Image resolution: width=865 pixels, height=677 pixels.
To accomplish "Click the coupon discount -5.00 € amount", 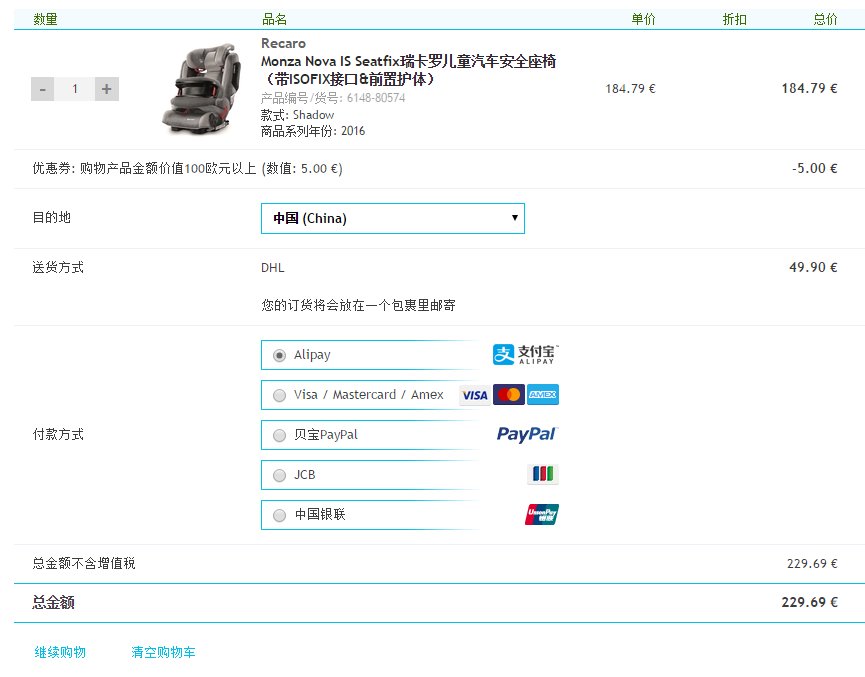I will click(x=815, y=168).
